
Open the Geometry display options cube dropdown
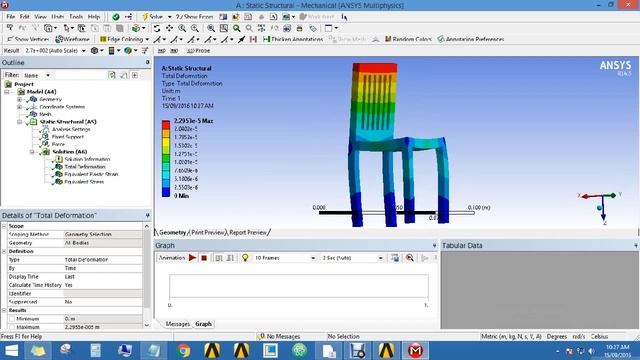tap(97, 51)
